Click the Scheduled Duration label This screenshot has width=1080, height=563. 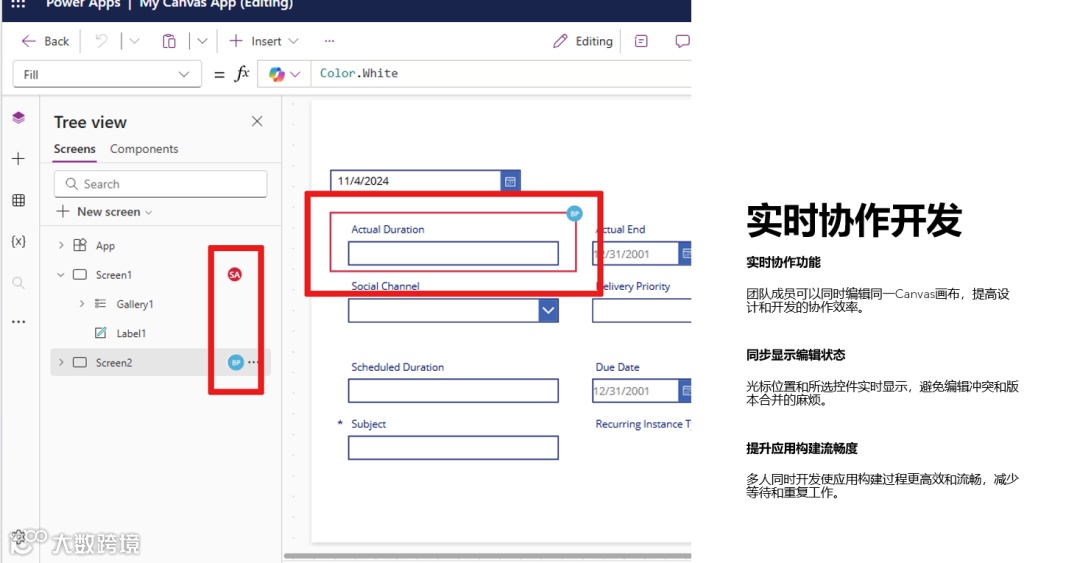(x=397, y=367)
